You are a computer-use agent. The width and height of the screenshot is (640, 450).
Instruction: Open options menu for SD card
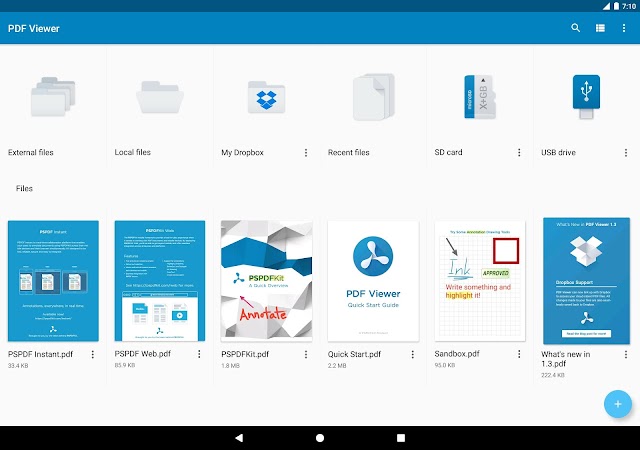519,153
